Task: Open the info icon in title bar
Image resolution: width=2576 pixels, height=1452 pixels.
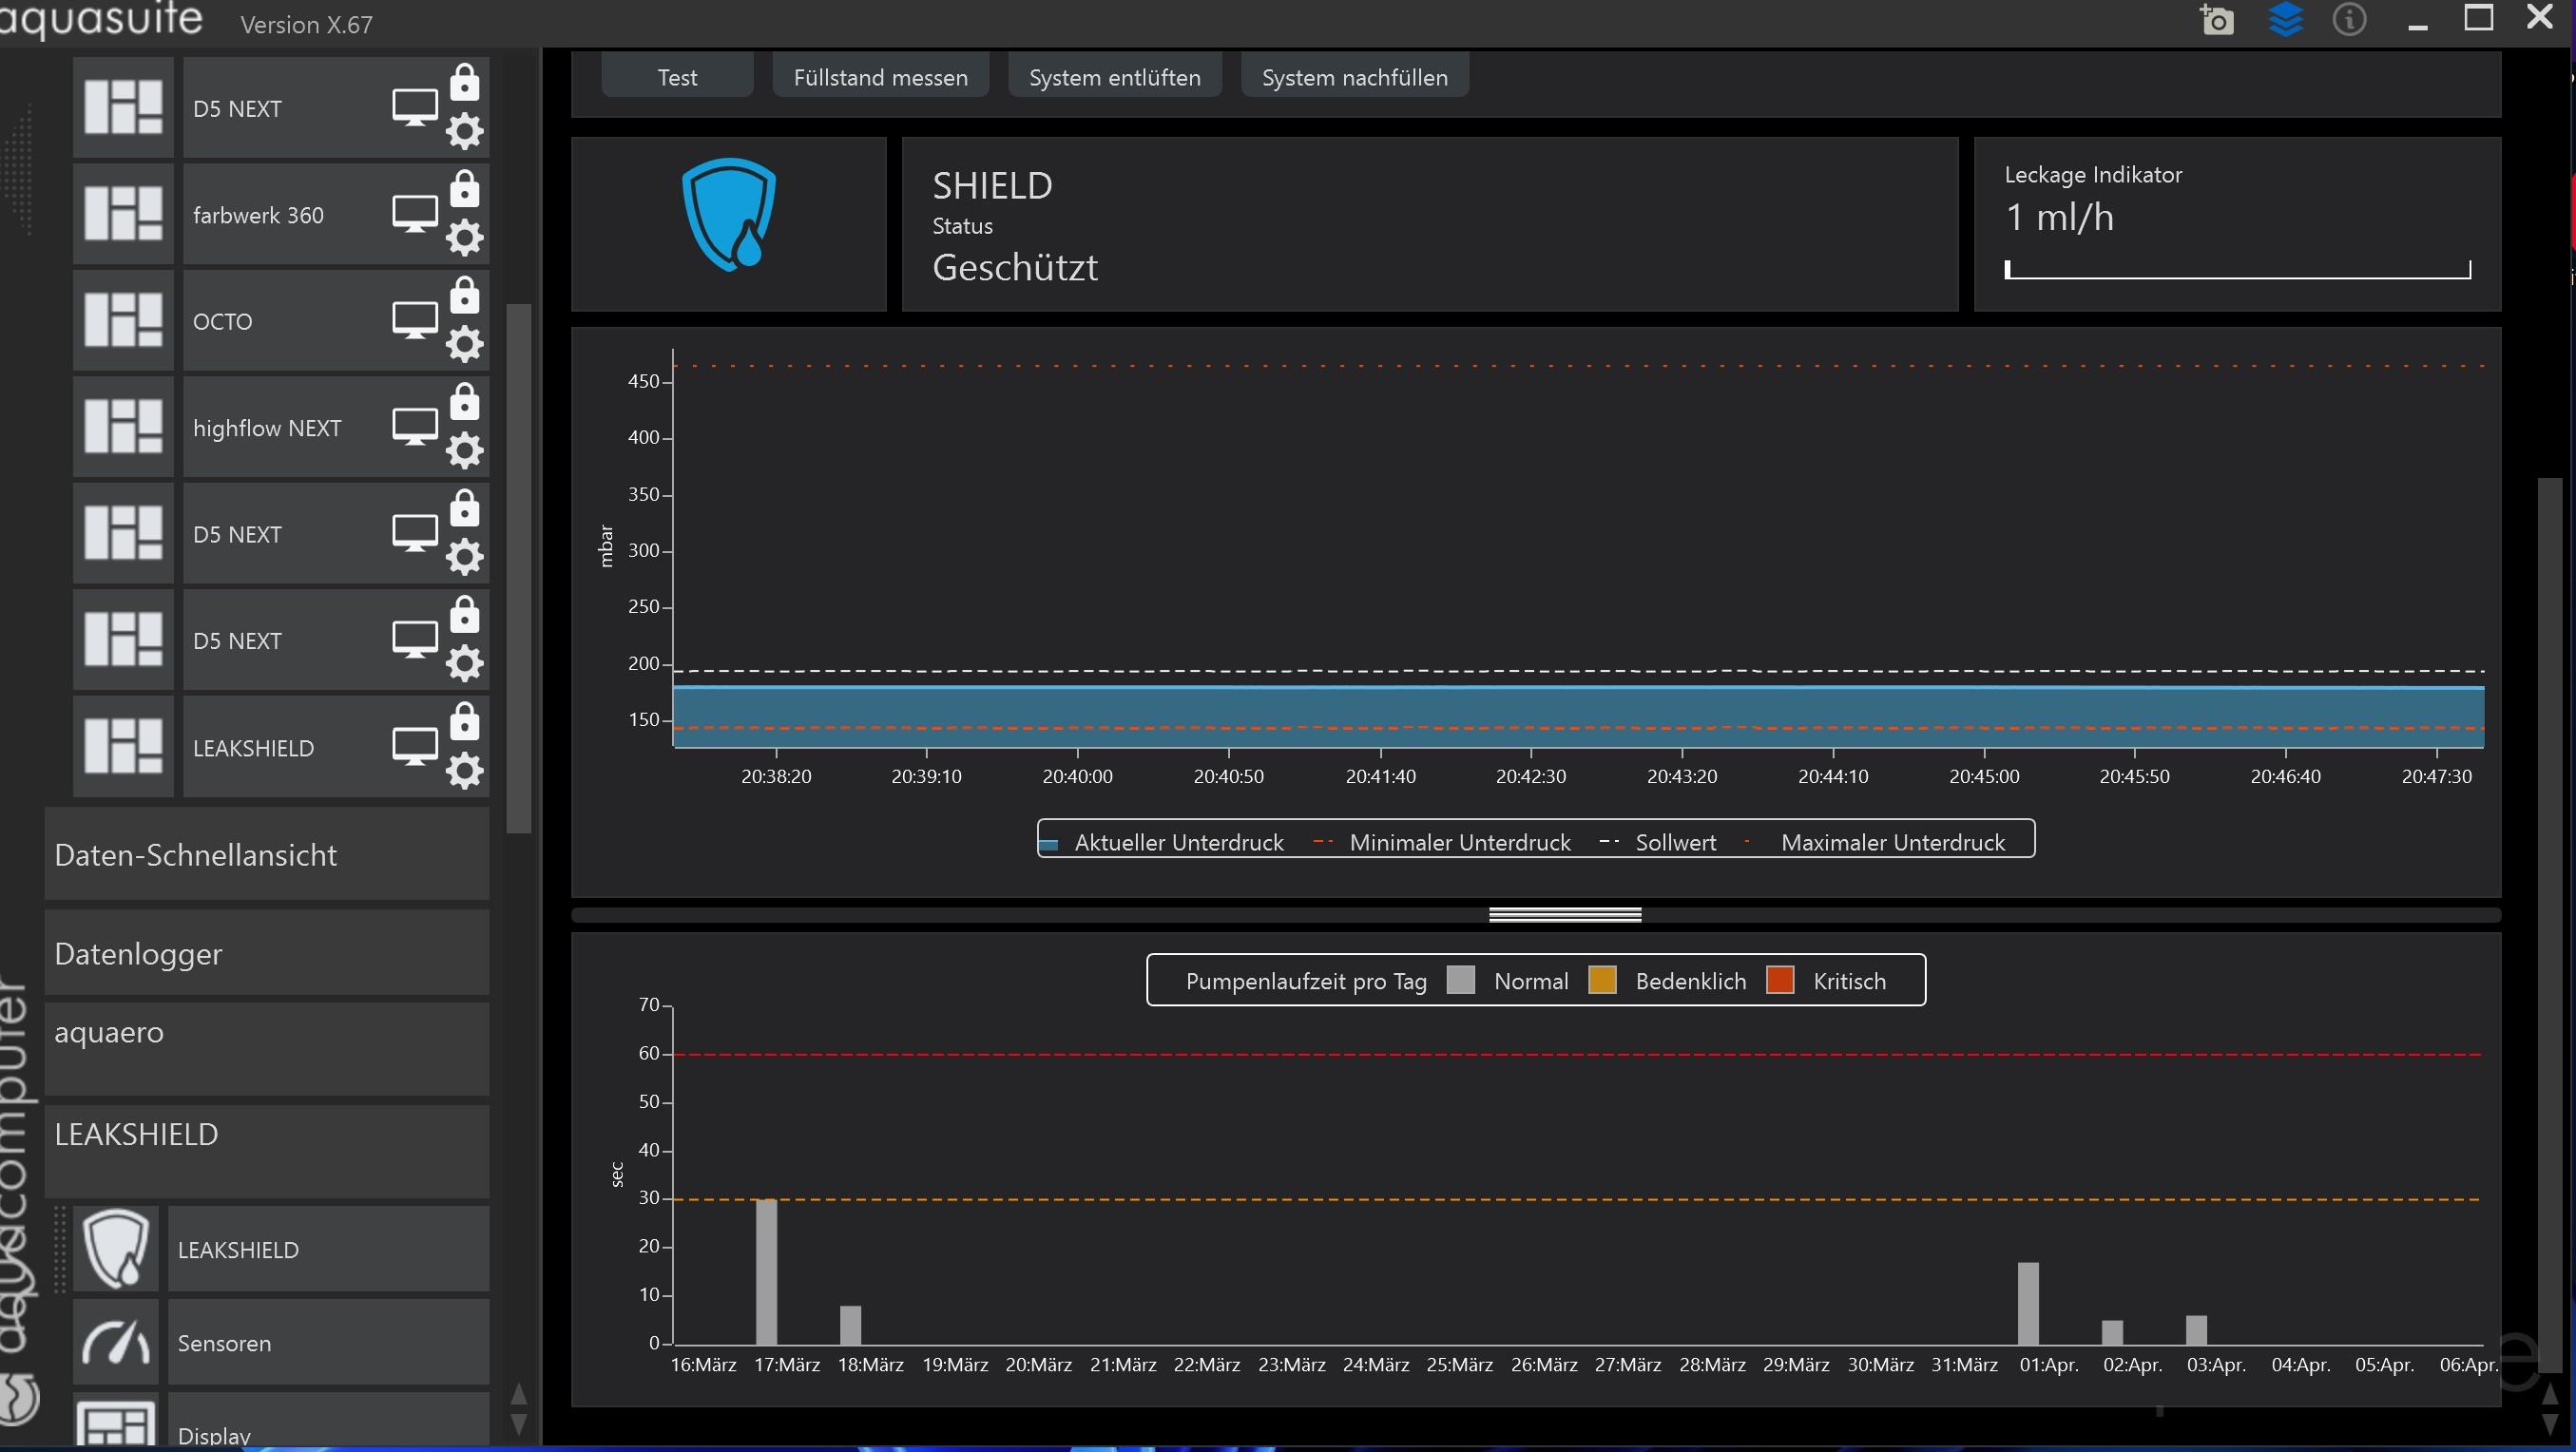Action: click(x=2349, y=19)
